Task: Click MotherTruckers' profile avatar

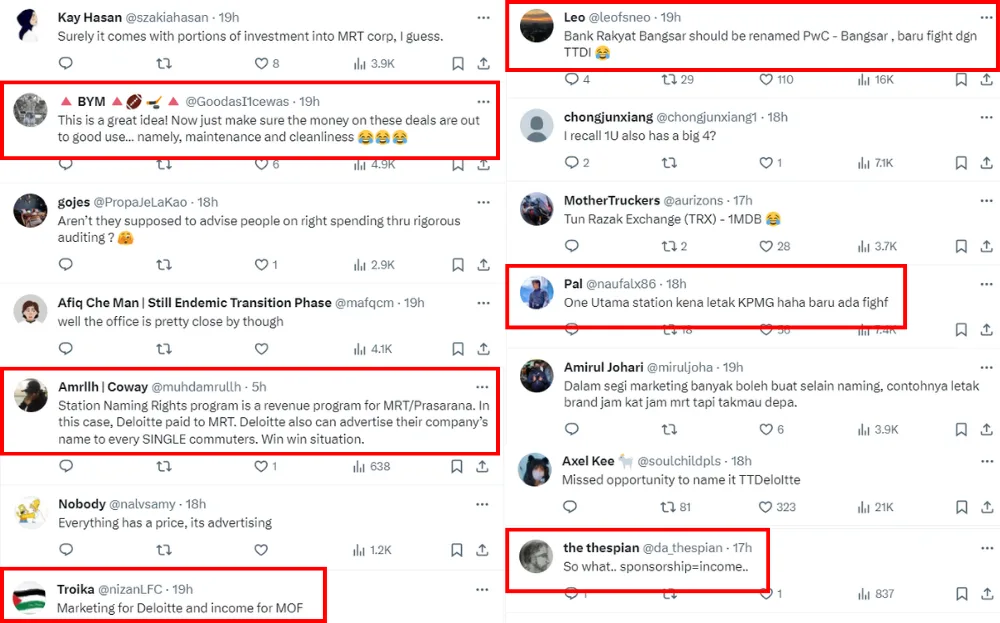Action: click(537, 209)
